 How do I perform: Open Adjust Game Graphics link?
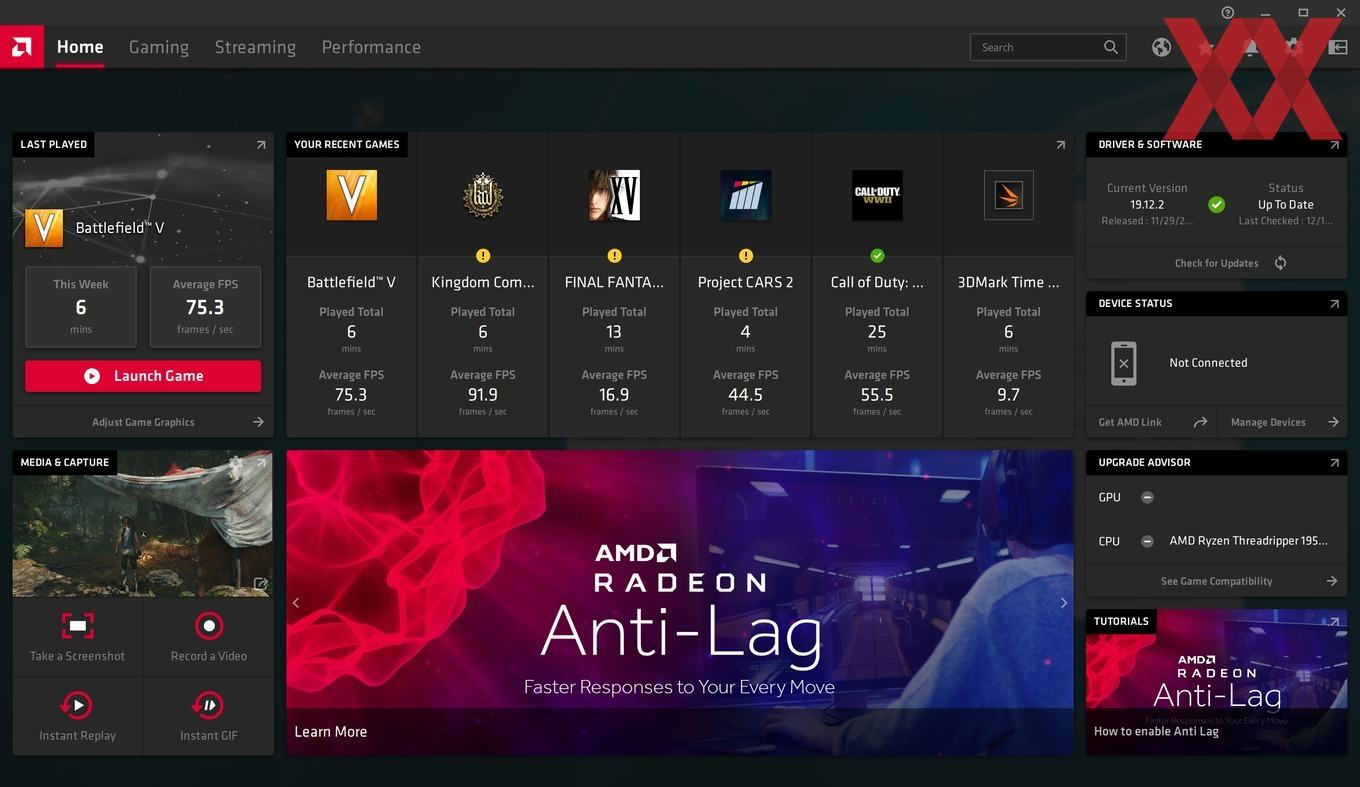(x=143, y=422)
